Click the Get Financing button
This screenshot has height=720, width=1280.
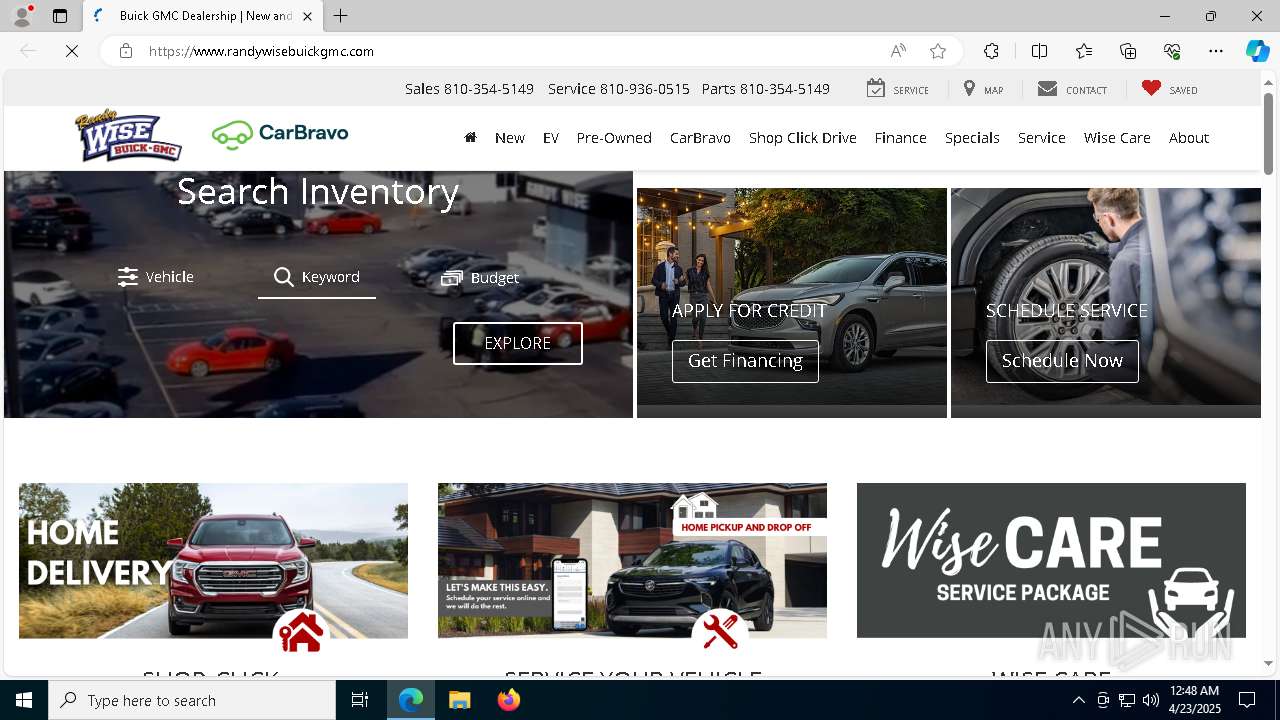745,361
